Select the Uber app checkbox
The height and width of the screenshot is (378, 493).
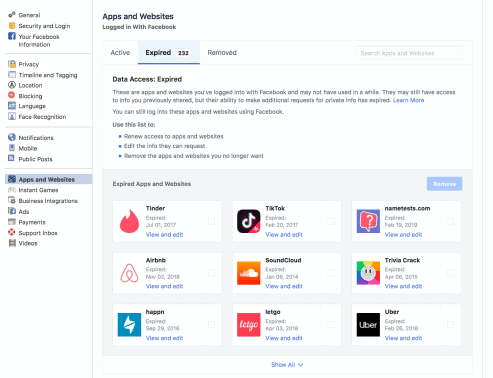(450, 325)
